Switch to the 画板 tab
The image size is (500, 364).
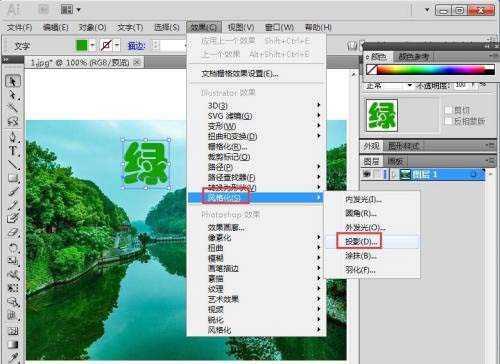tap(396, 162)
